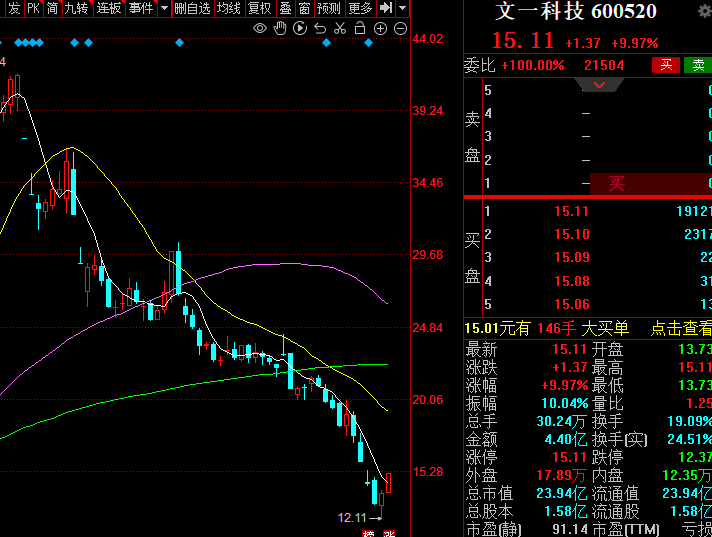The height and width of the screenshot is (537, 712).
Task: Zoom in with the plus circle icon
Action: click(380, 29)
